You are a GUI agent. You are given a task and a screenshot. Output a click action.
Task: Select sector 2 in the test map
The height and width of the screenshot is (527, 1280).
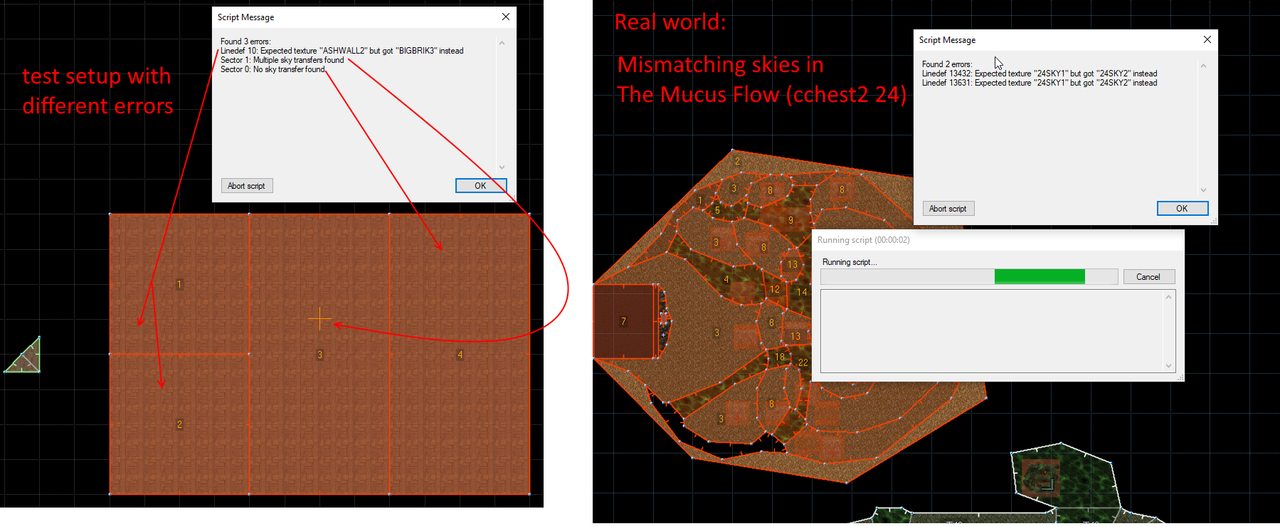tap(179, 424)
